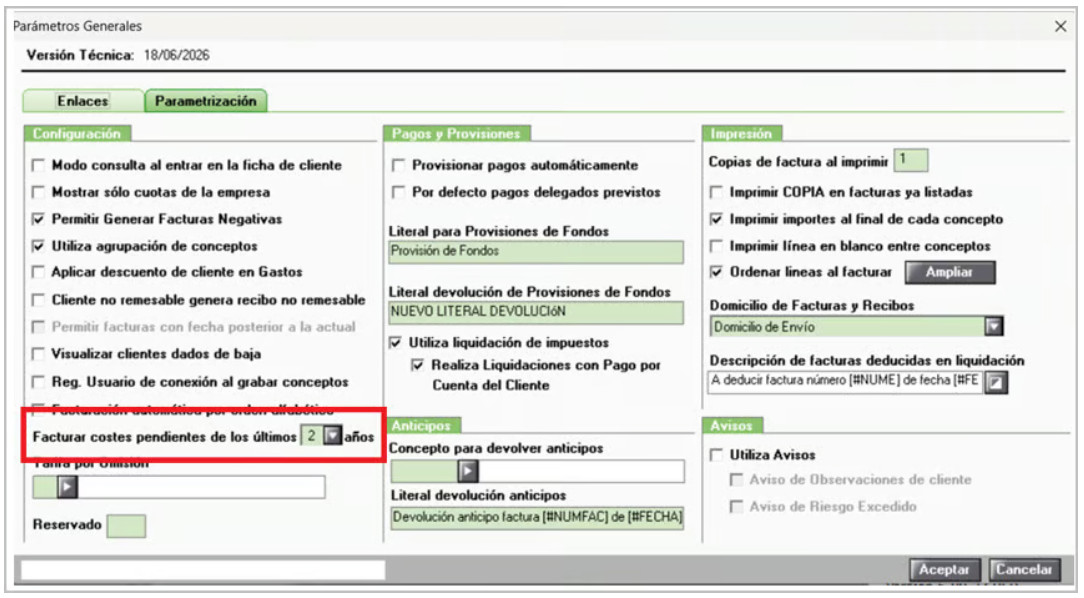Click the Aceptar button

pyautogui.click(x=944, y=570)
